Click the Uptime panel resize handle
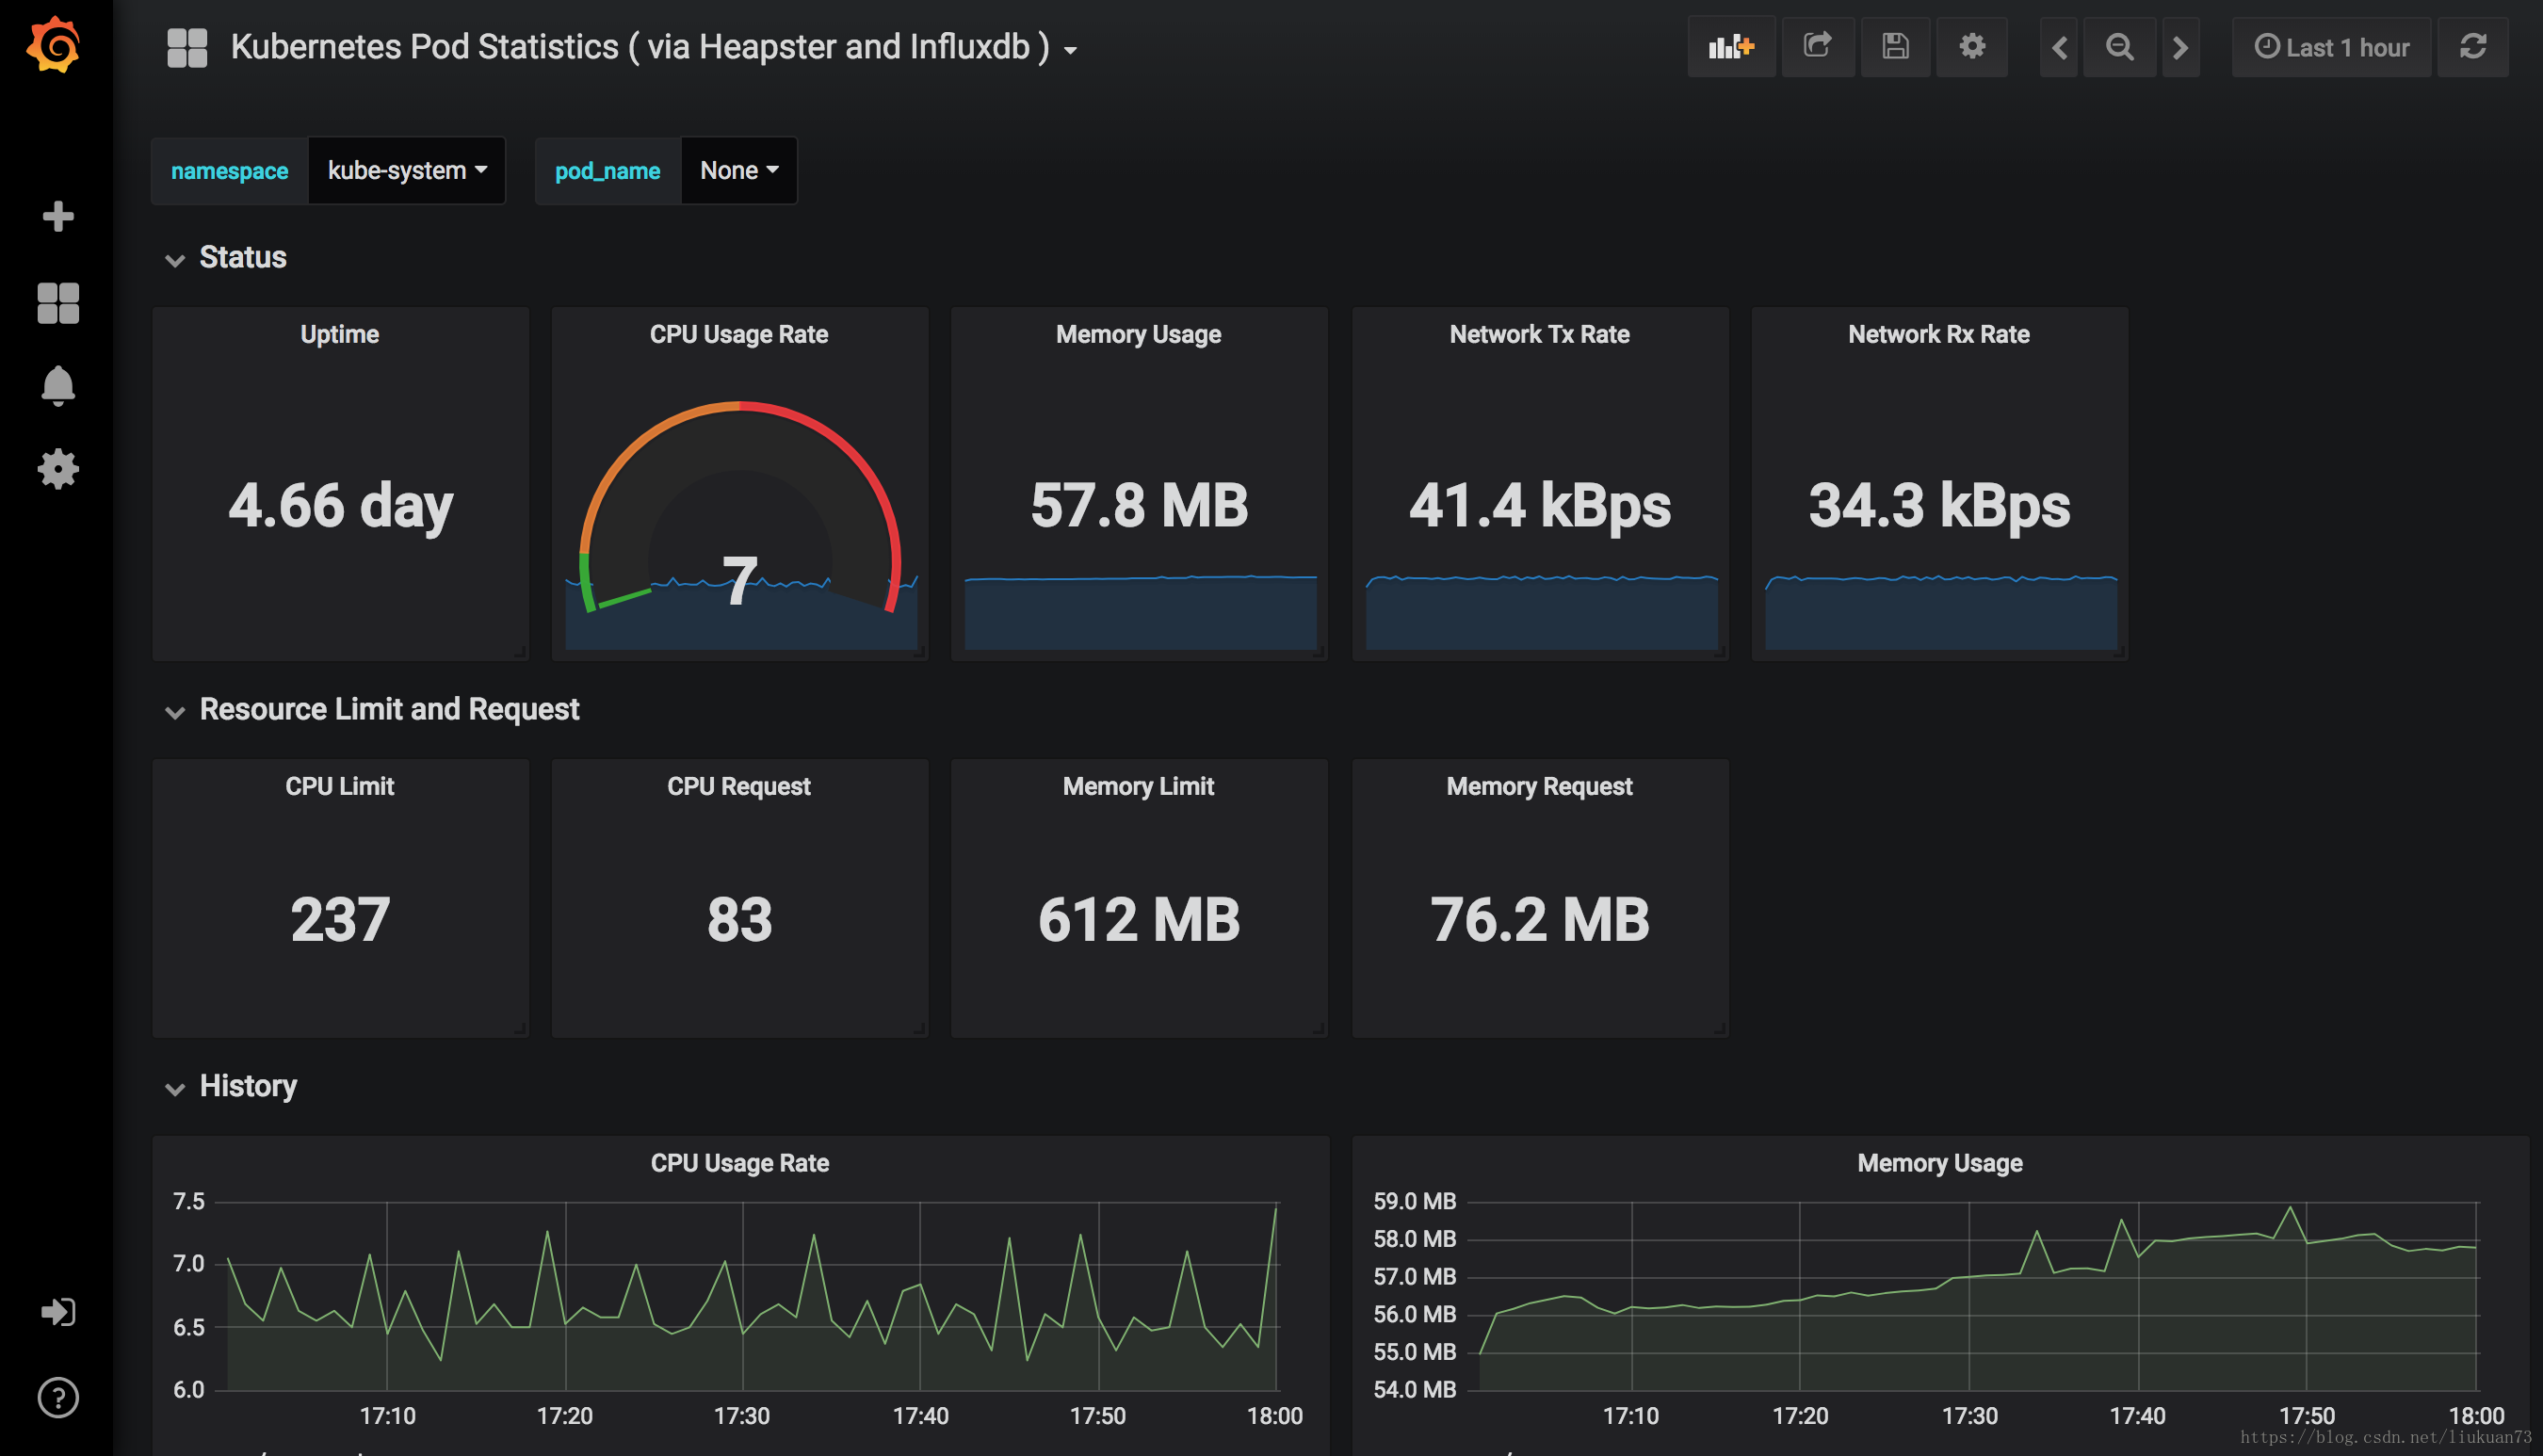Screen dimensions: 2543x1456 coord(520,652)
